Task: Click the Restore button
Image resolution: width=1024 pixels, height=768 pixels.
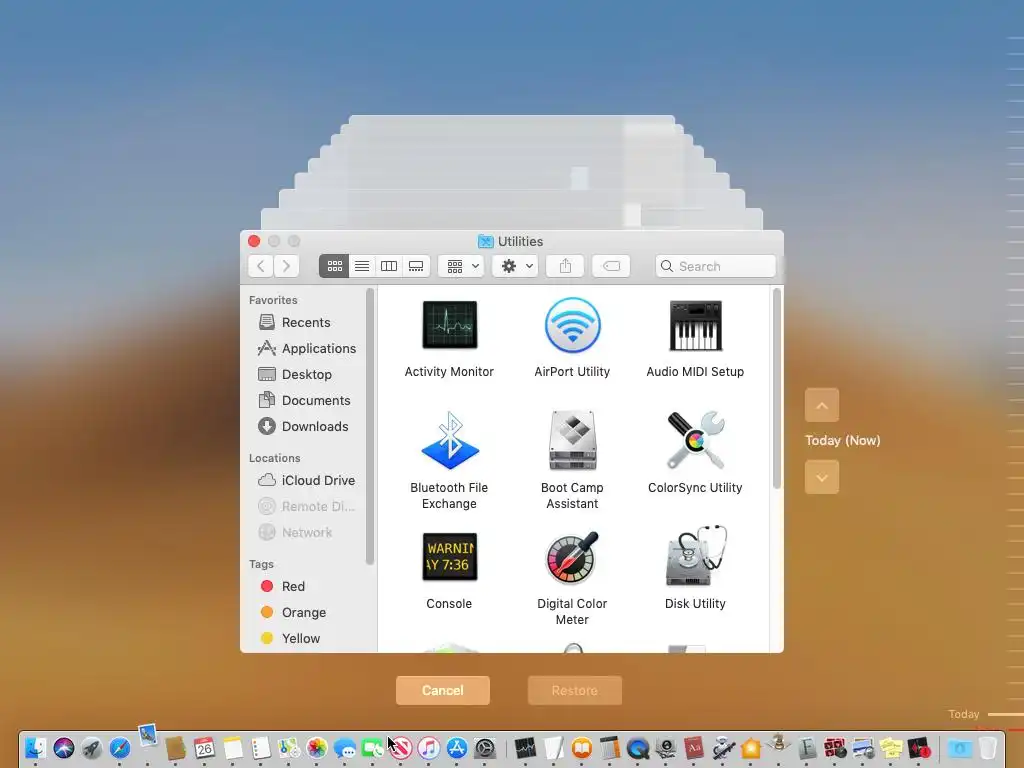Action: point(575,690)
